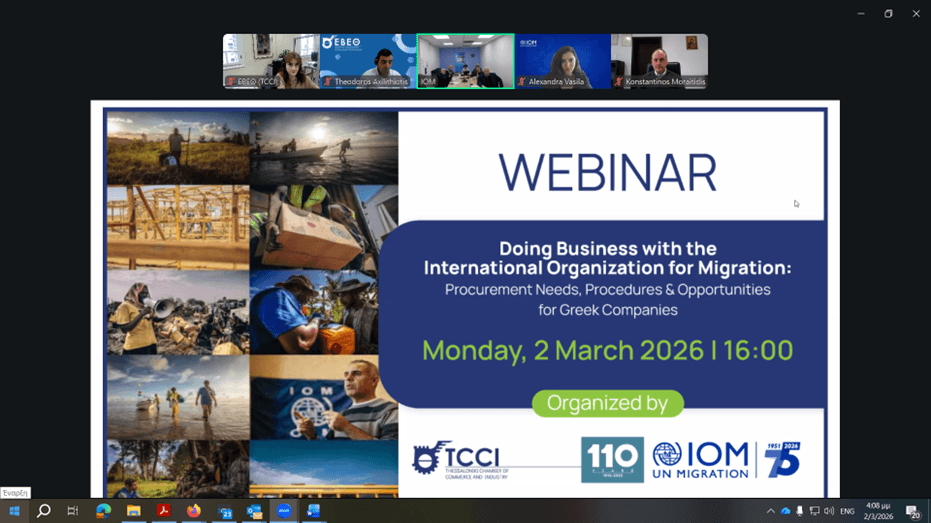The height and width of the screenshot is (523, 931).
Task: Open OneDrive cloud icon in system tray
Action: [x=785, y=511]
